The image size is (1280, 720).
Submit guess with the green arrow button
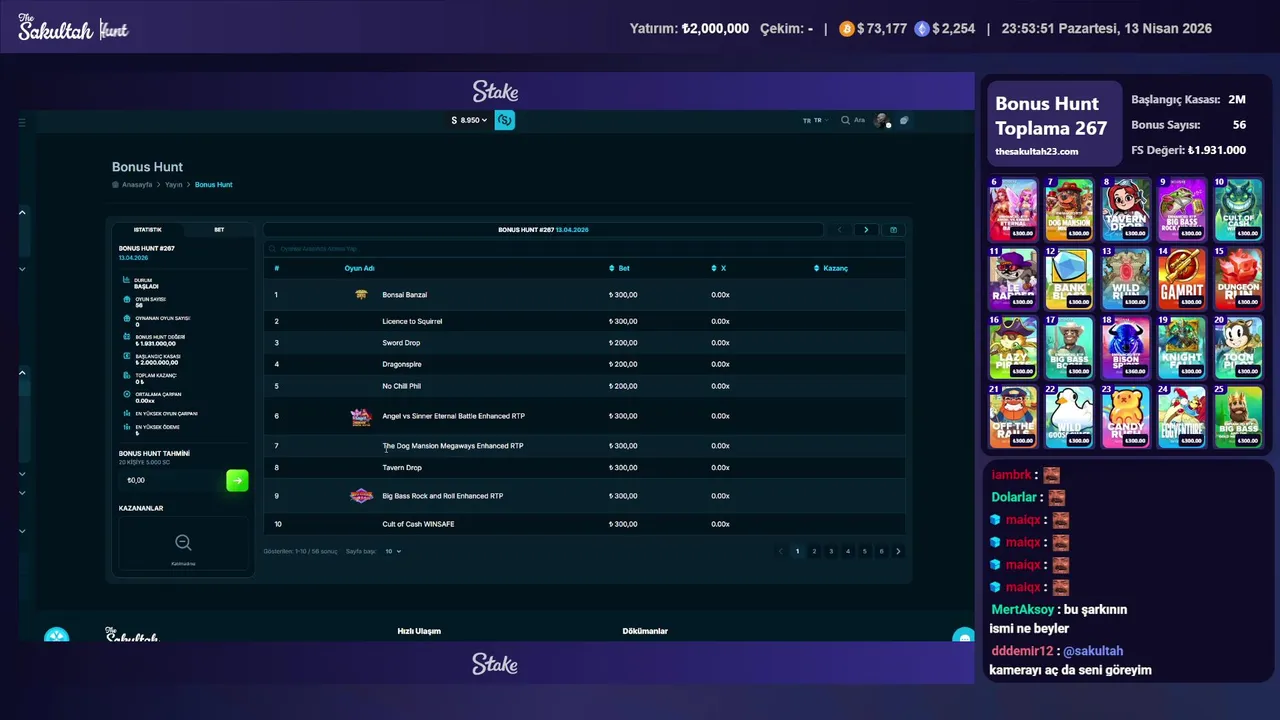coord(237,481)
